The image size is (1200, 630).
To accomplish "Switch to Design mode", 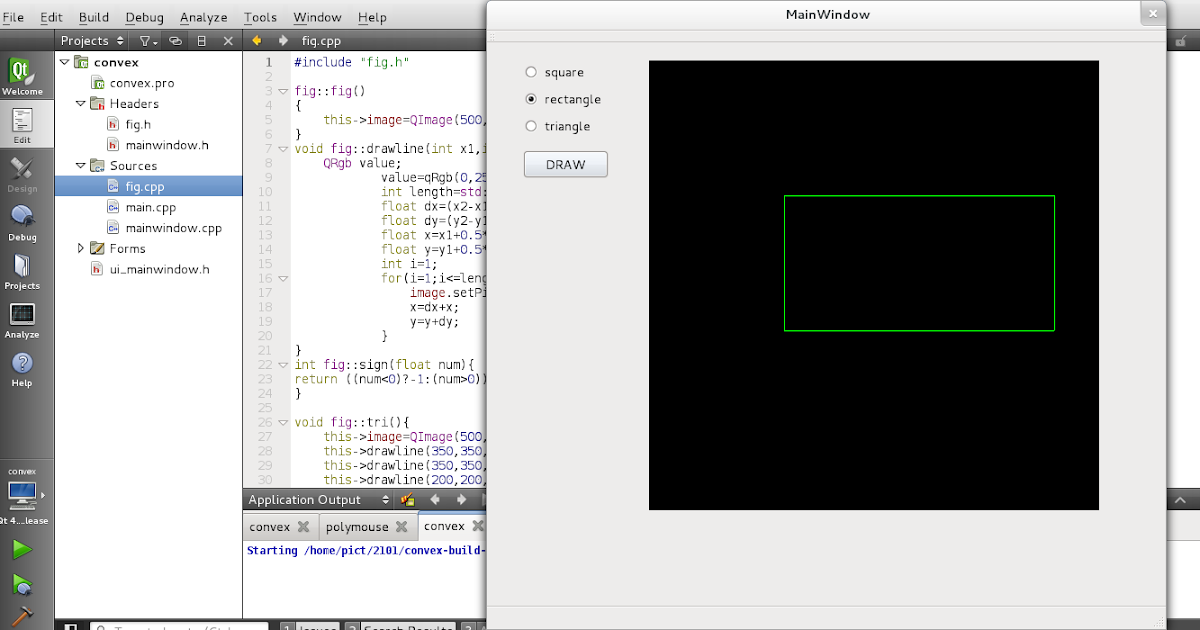I will [x=23, y=172].
